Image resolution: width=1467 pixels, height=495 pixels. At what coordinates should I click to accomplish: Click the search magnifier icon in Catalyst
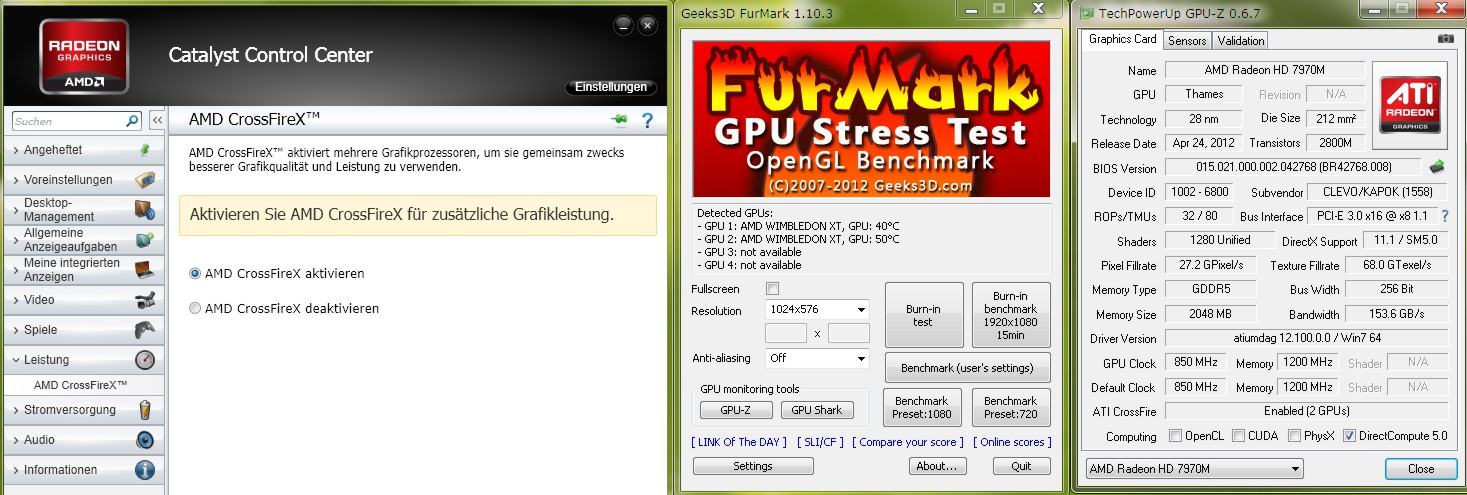point(132,121)
